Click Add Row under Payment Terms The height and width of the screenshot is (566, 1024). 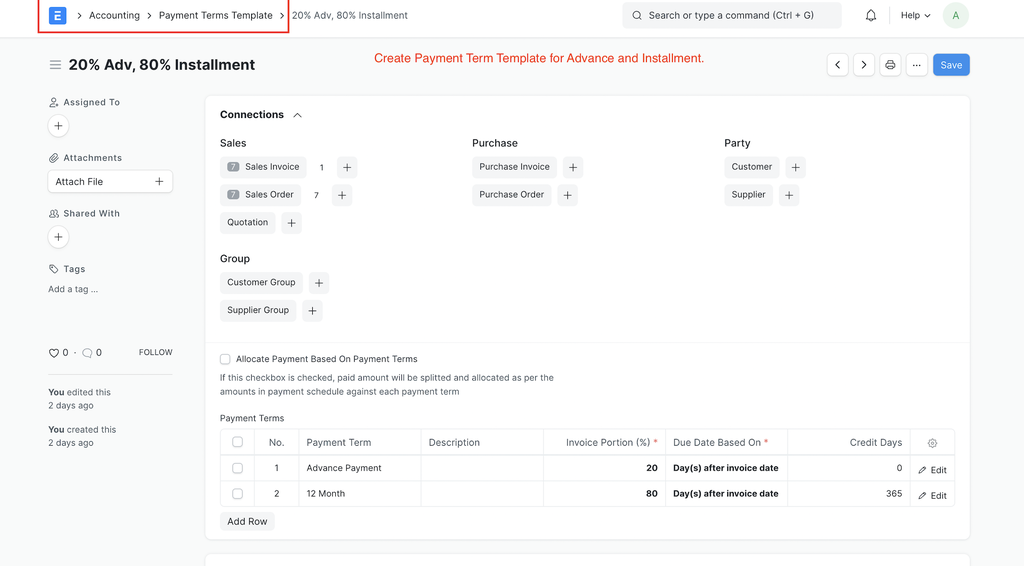point(247,521)
